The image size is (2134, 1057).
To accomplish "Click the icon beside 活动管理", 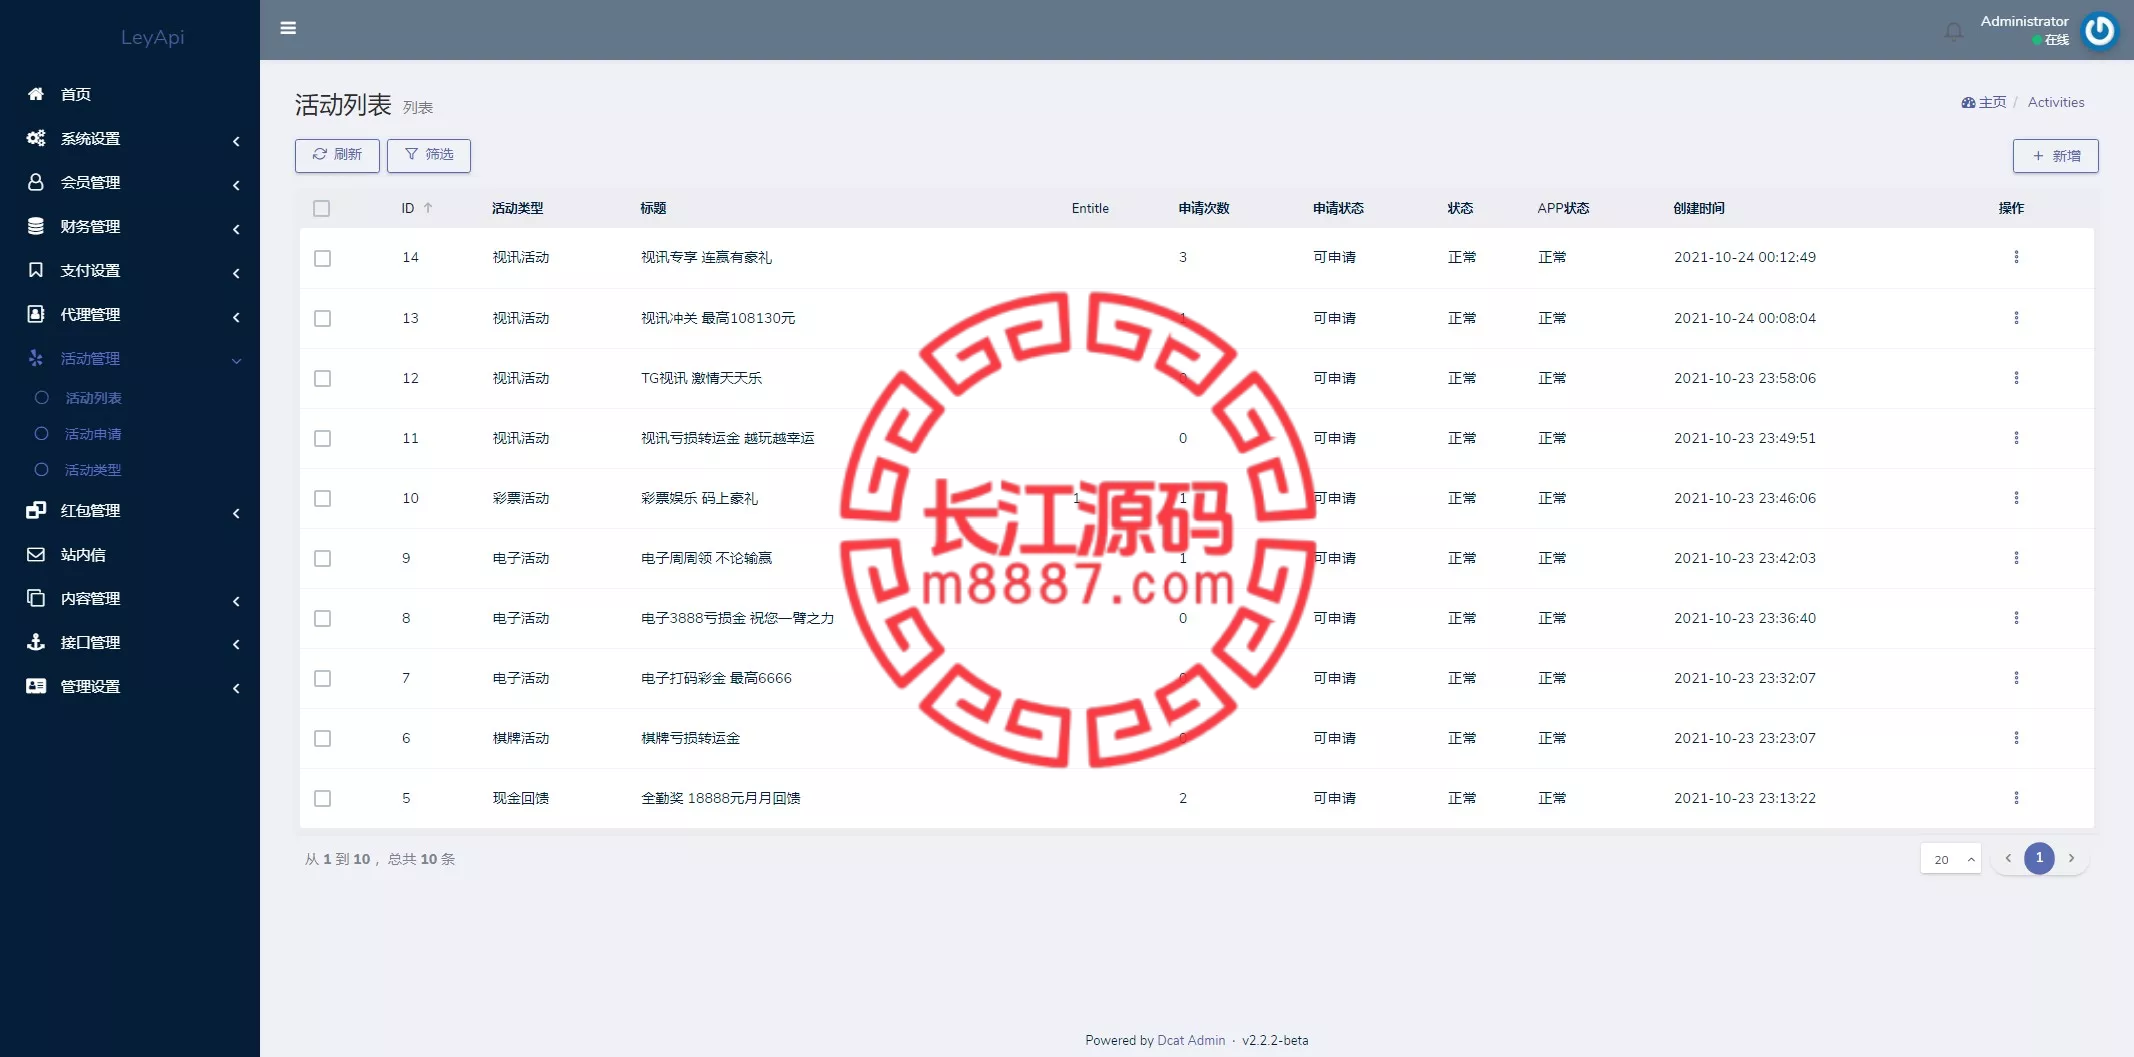I will click(36, 358).
